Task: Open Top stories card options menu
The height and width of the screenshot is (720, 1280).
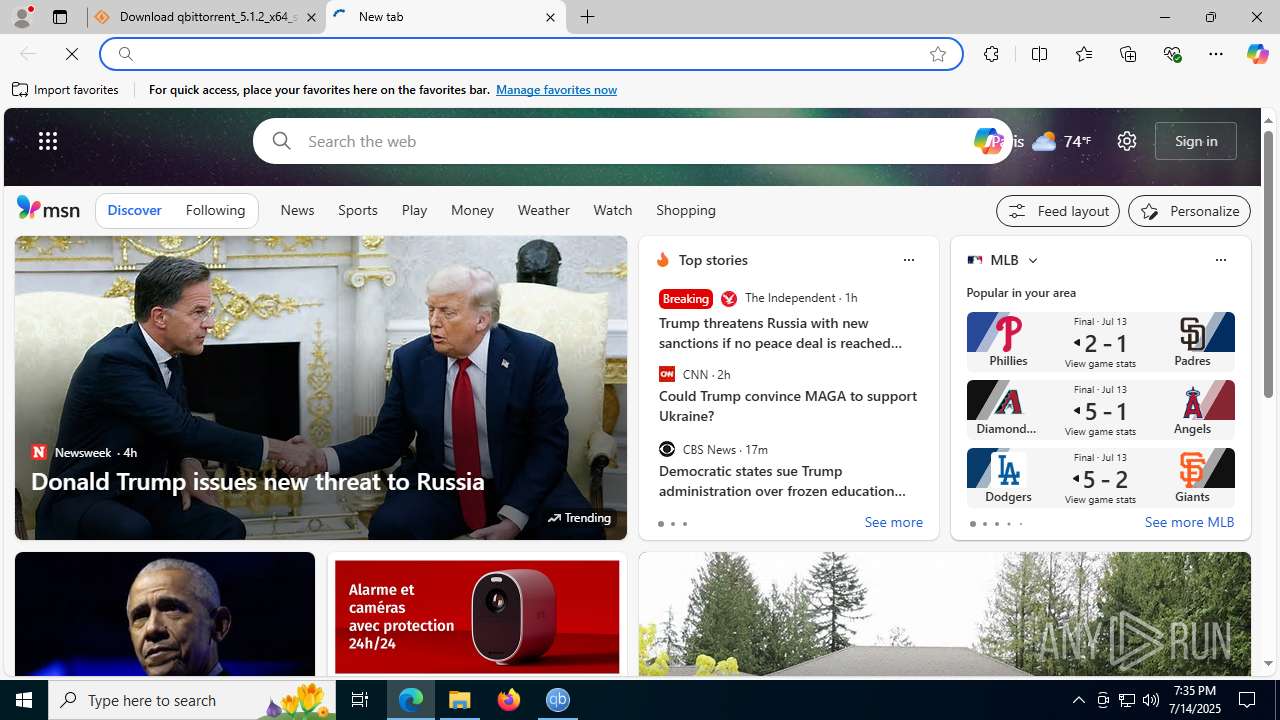Action: pos(908,260)
